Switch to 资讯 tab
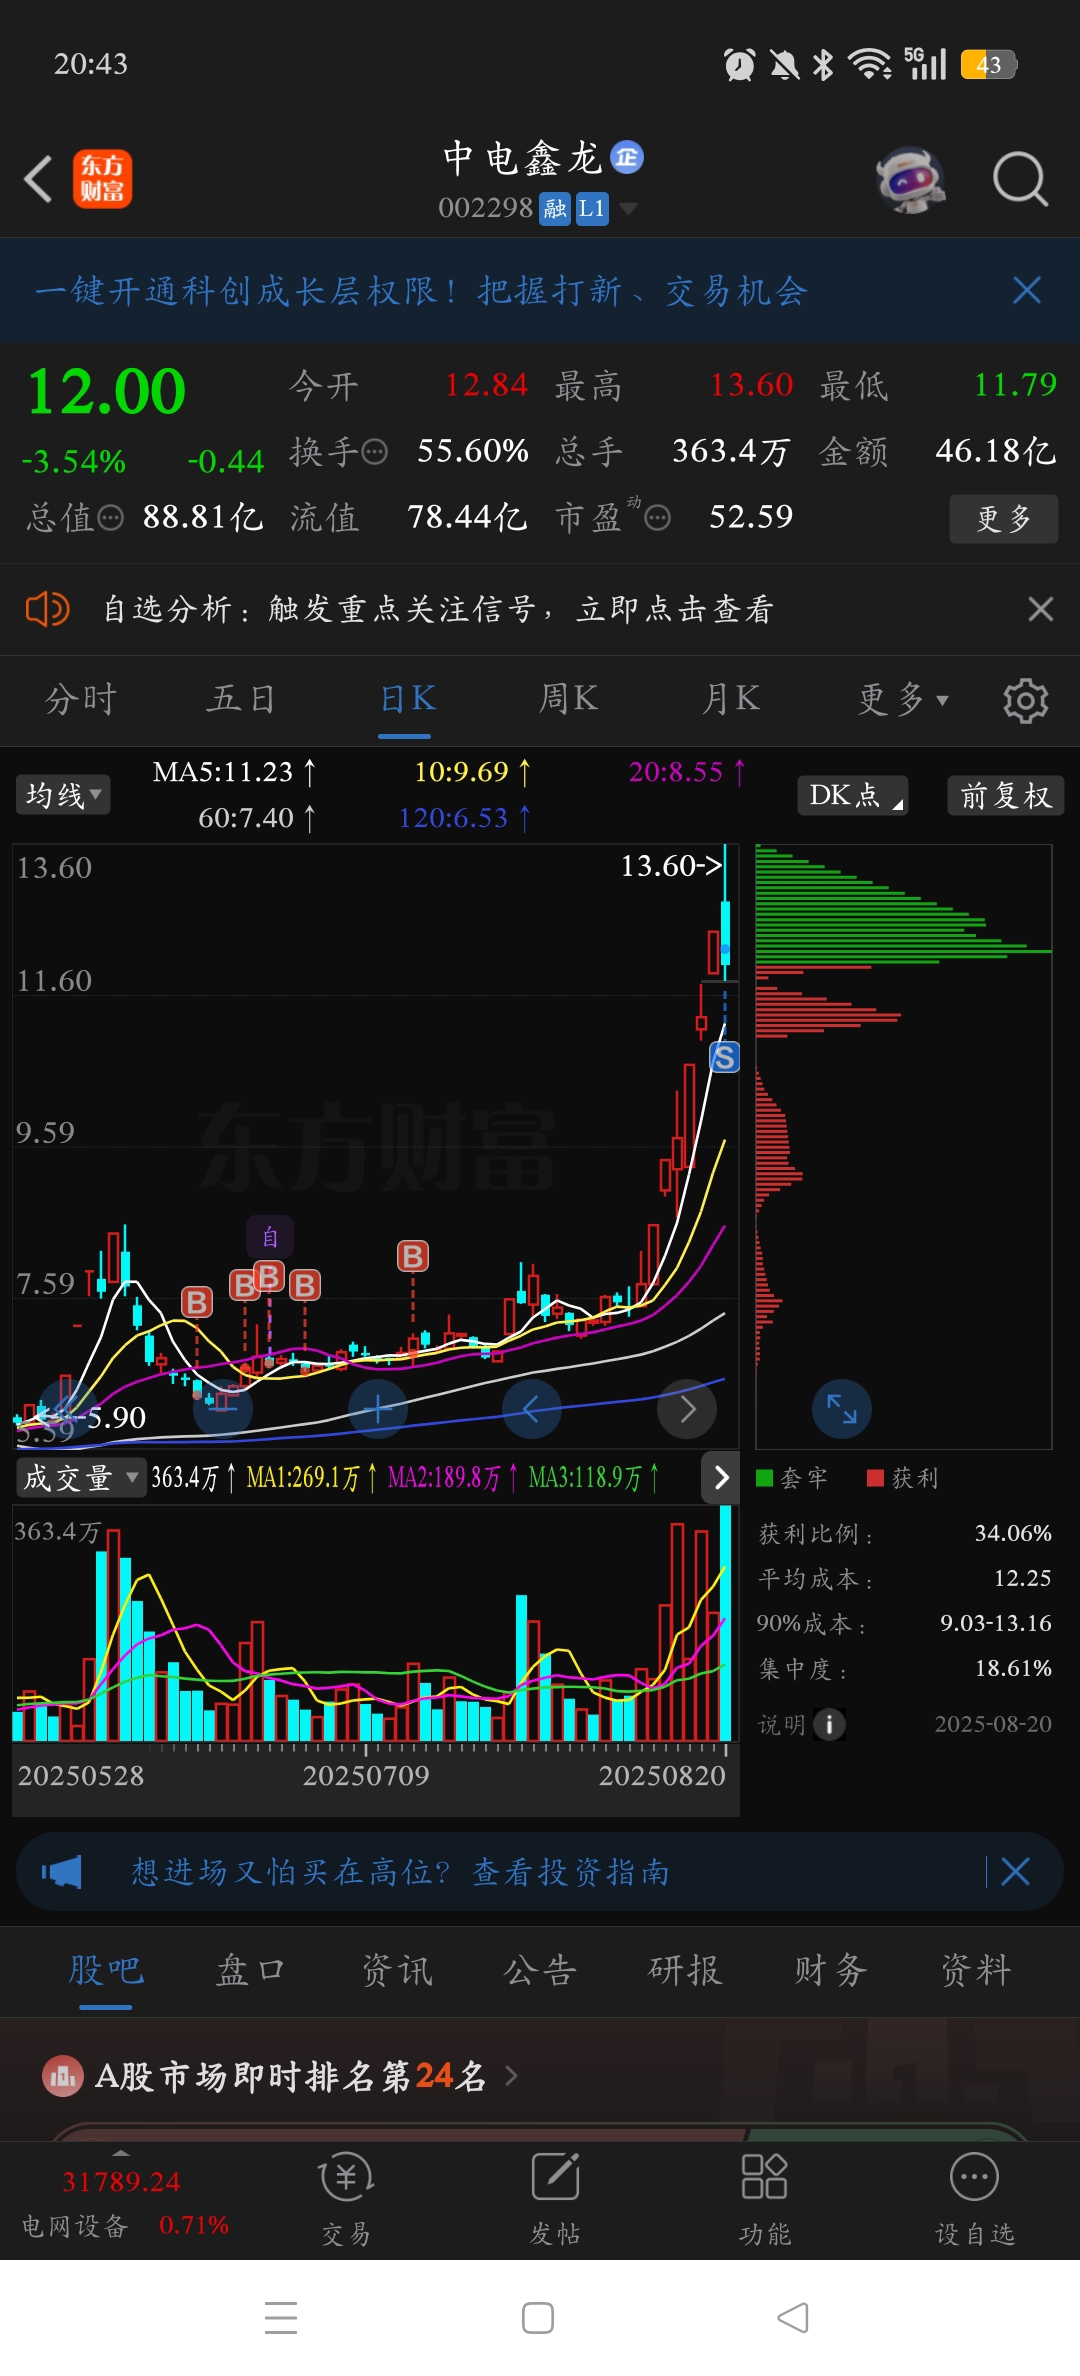Image resolution: width=1080 pixels, height=2376 pixels. [397, 1970]
